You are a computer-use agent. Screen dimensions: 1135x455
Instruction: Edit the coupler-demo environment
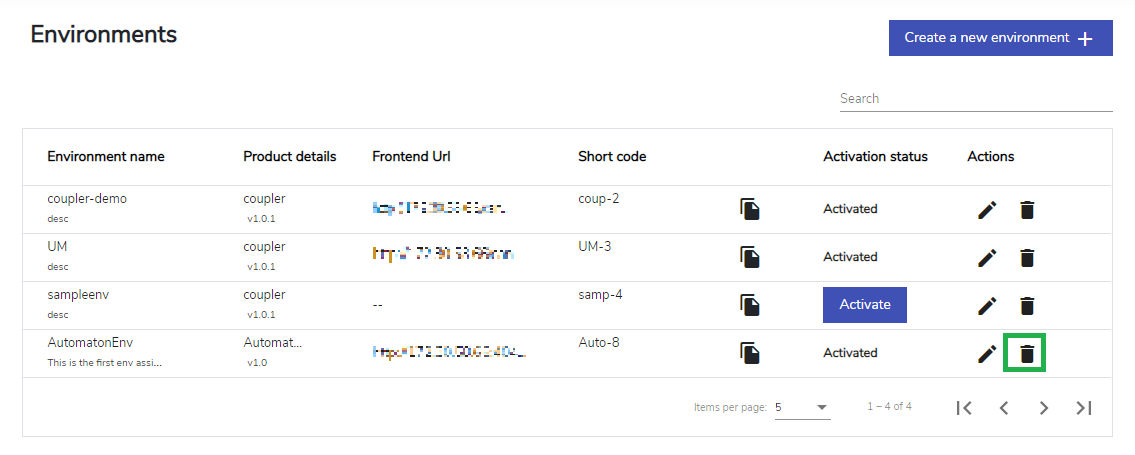click(x=987, y=210)
